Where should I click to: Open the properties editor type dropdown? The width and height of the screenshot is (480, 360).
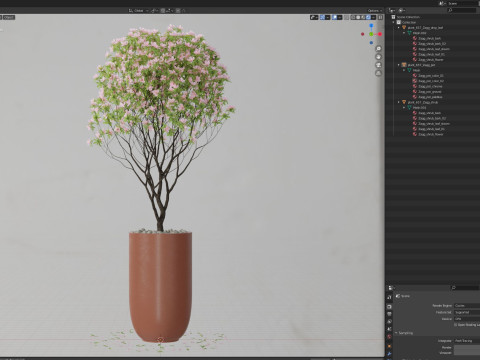click(x=392, y=288)
